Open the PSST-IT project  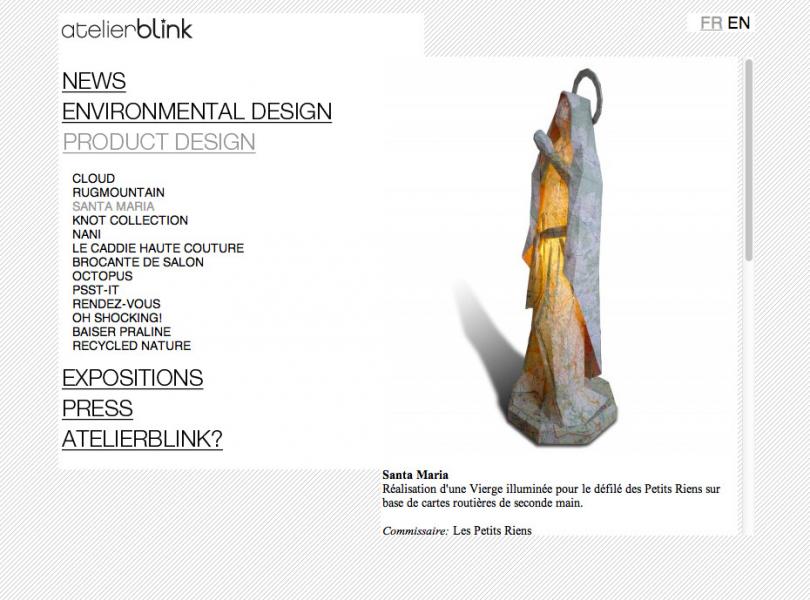tap(96, 290)
